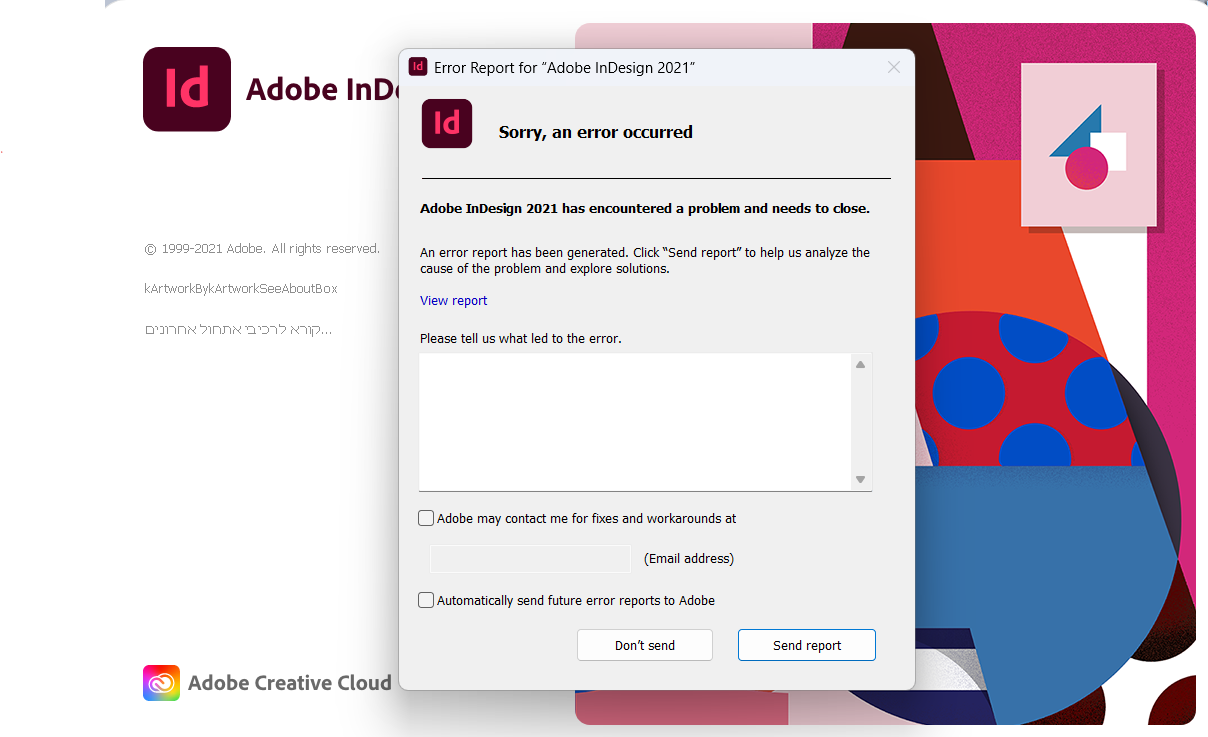
Task: Click the error description text area
Action: point(634,421)
